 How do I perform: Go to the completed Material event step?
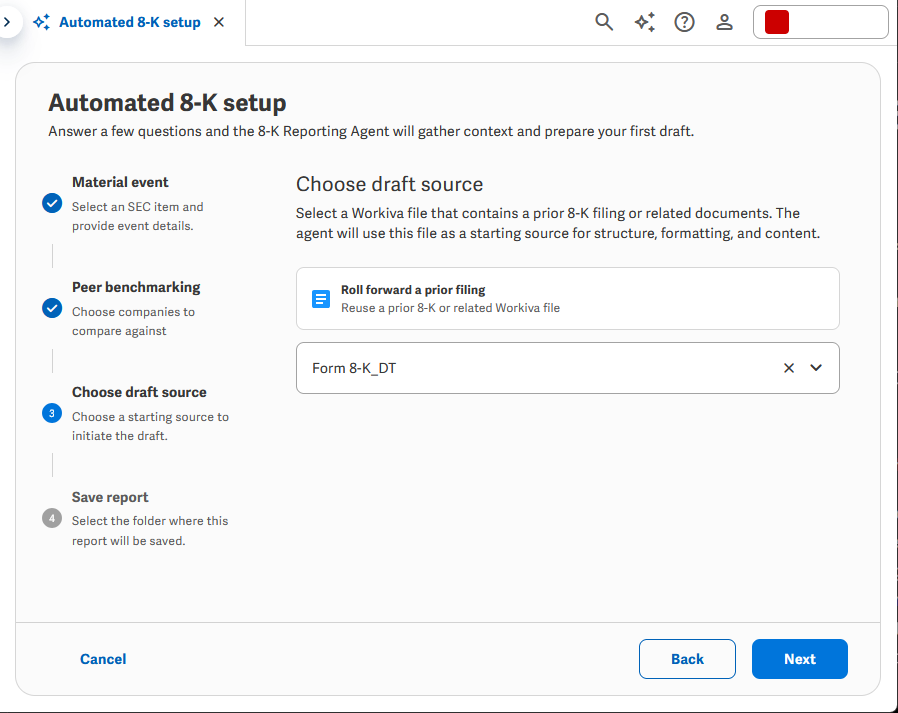click(52, 203)
